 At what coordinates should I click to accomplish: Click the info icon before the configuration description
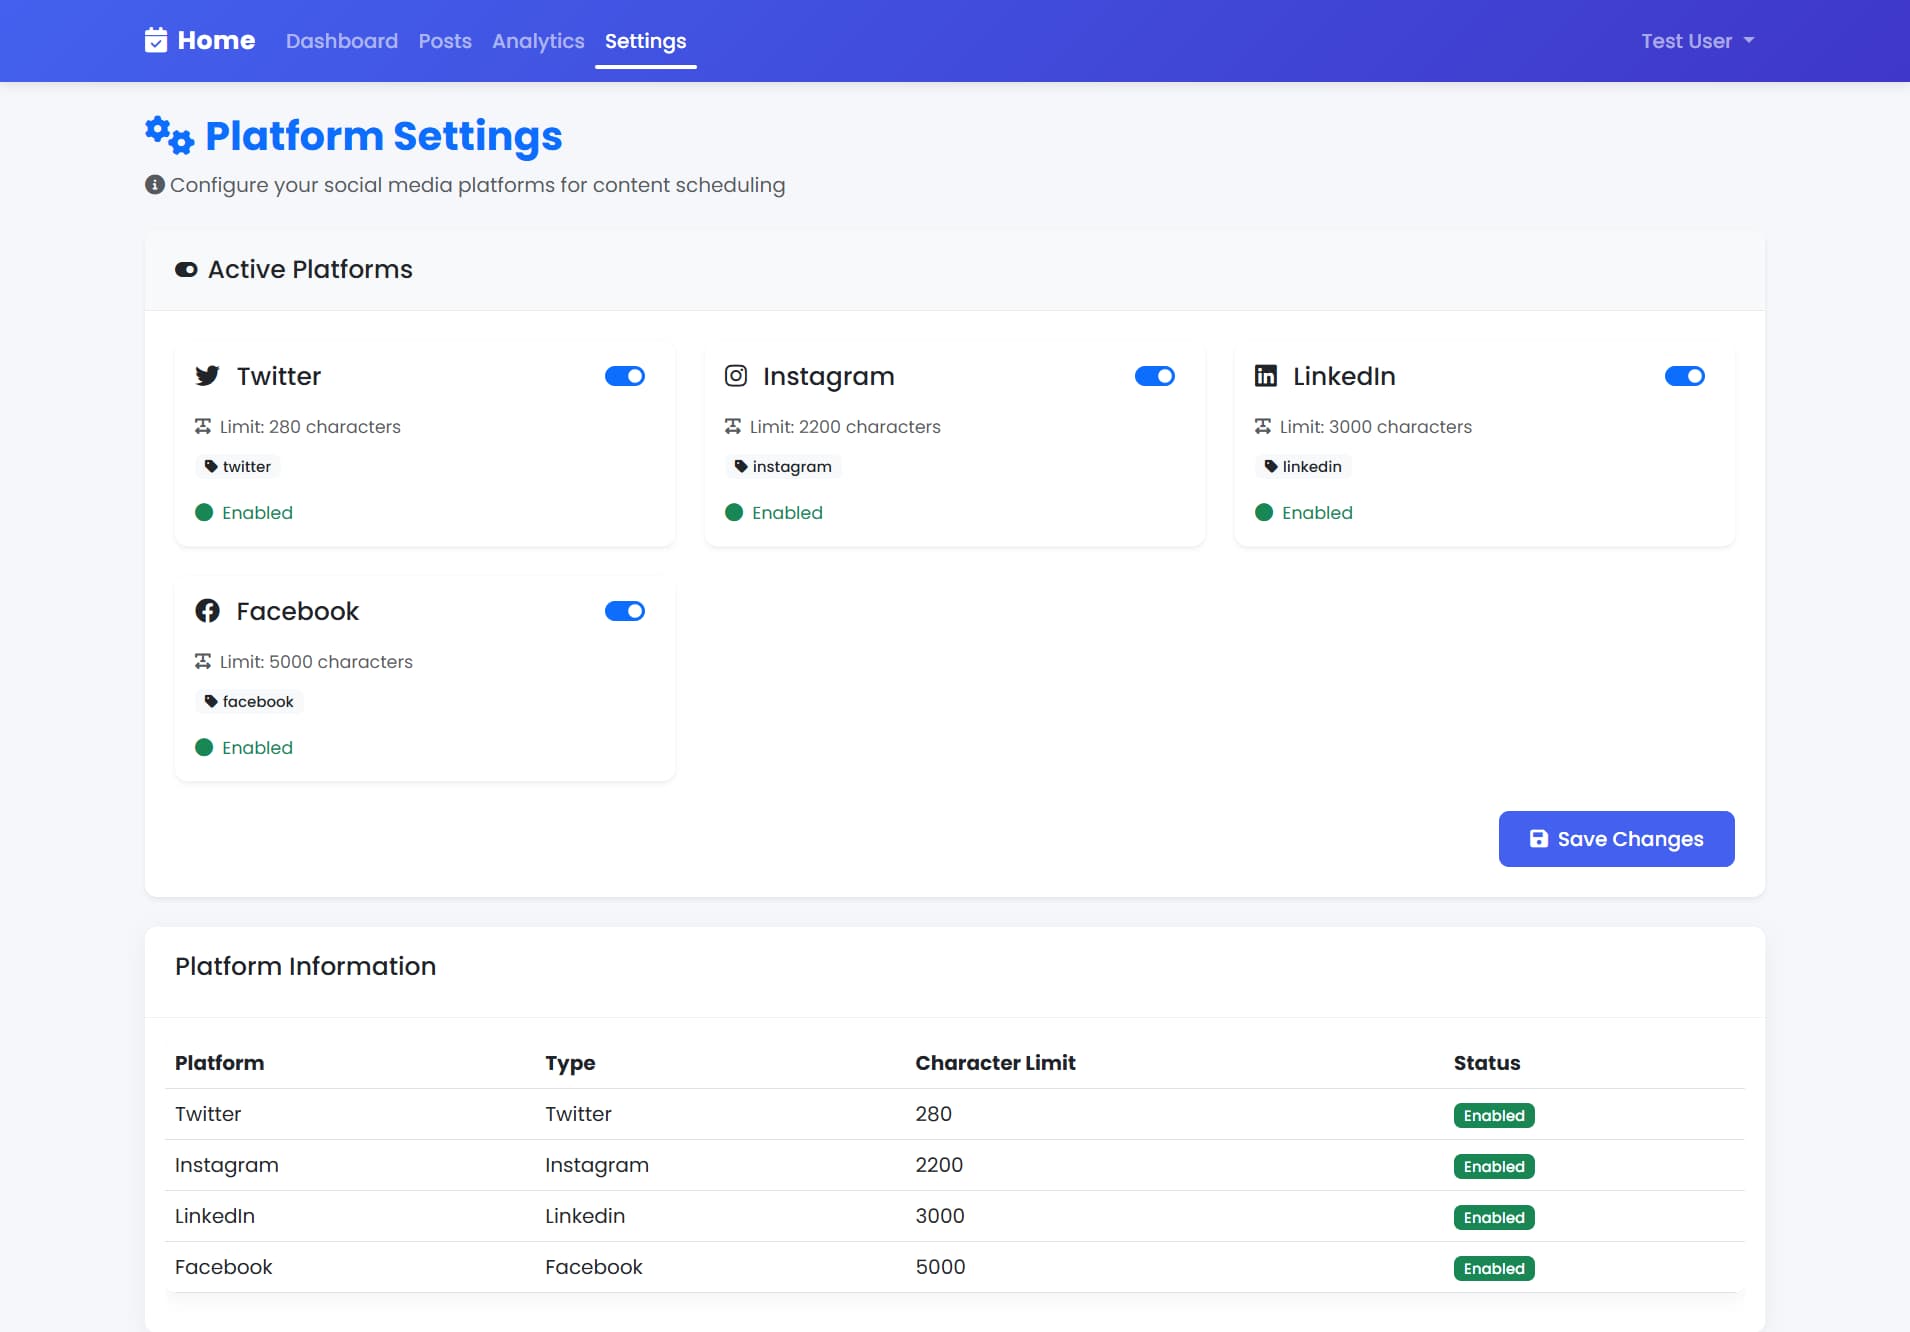[x=154, y=184]
